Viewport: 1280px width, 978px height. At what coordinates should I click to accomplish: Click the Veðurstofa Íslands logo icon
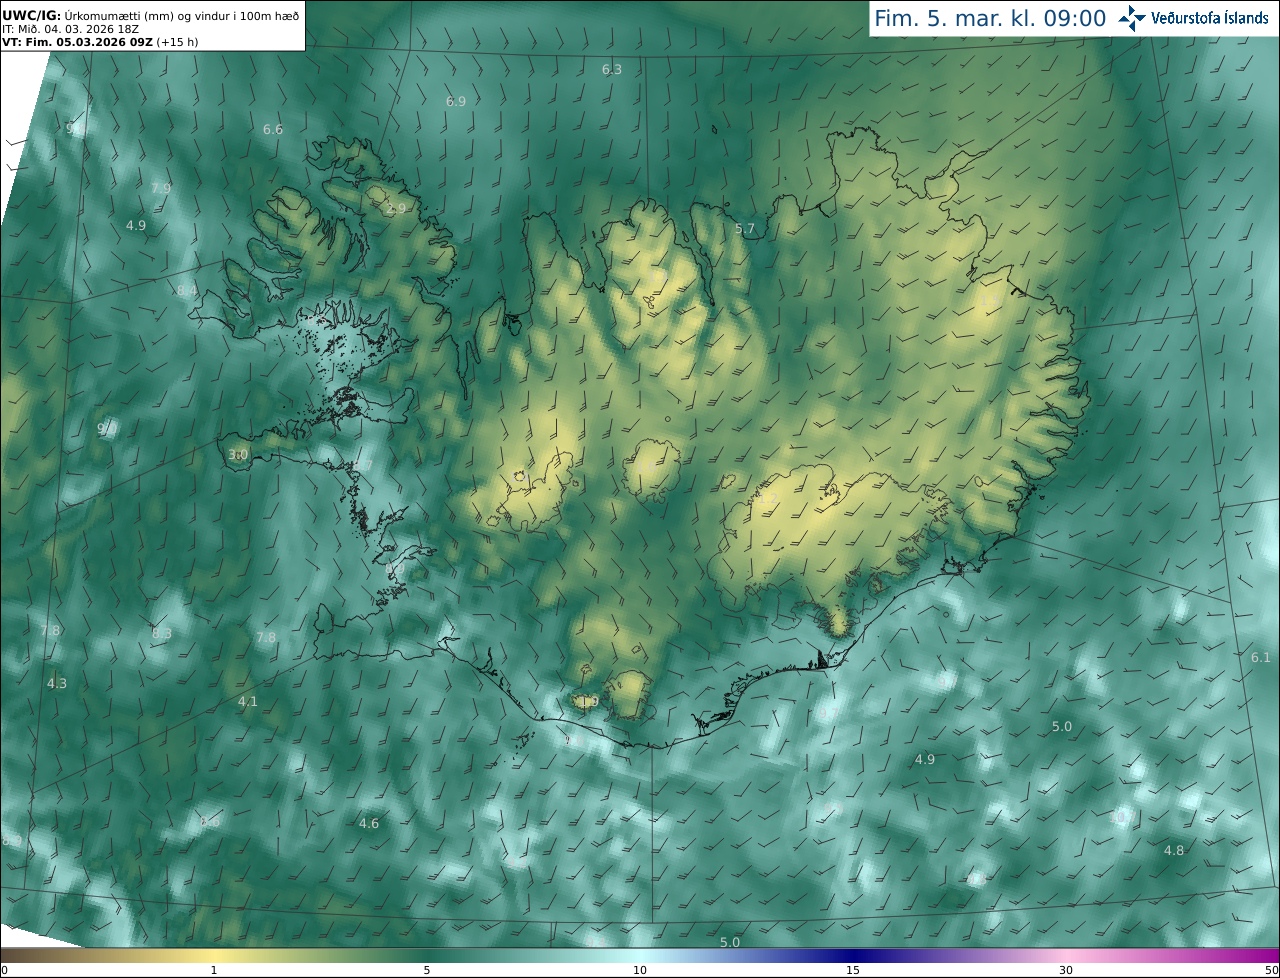point(1132,18)
